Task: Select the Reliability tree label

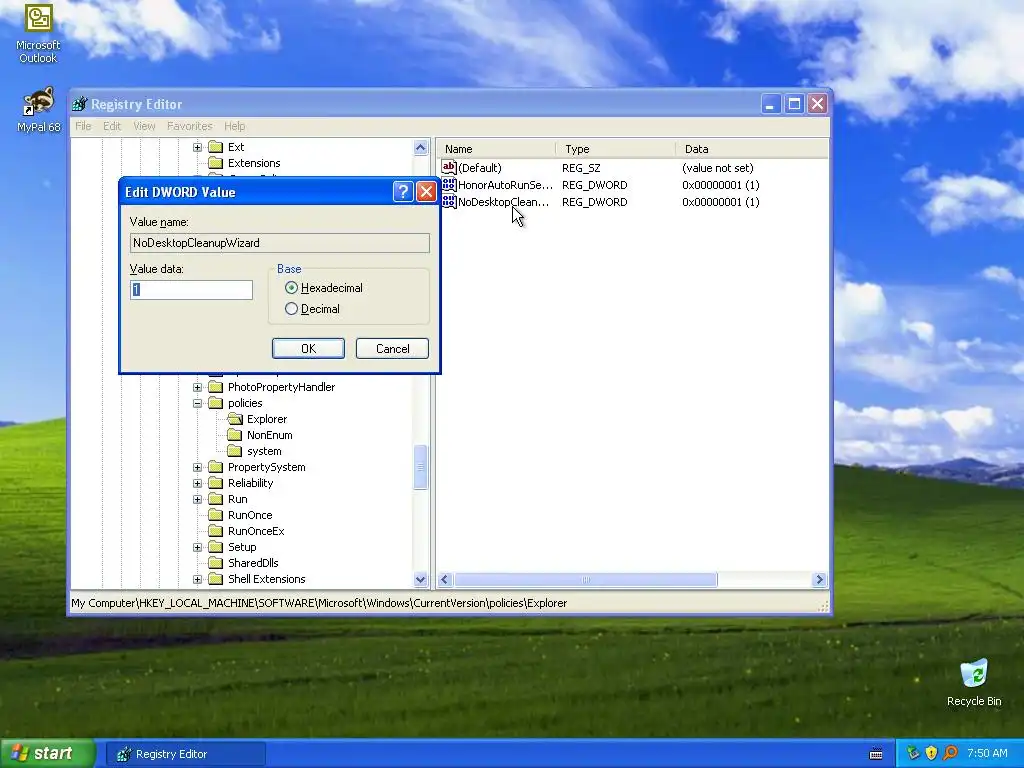Action: click(x=250, y=483)
